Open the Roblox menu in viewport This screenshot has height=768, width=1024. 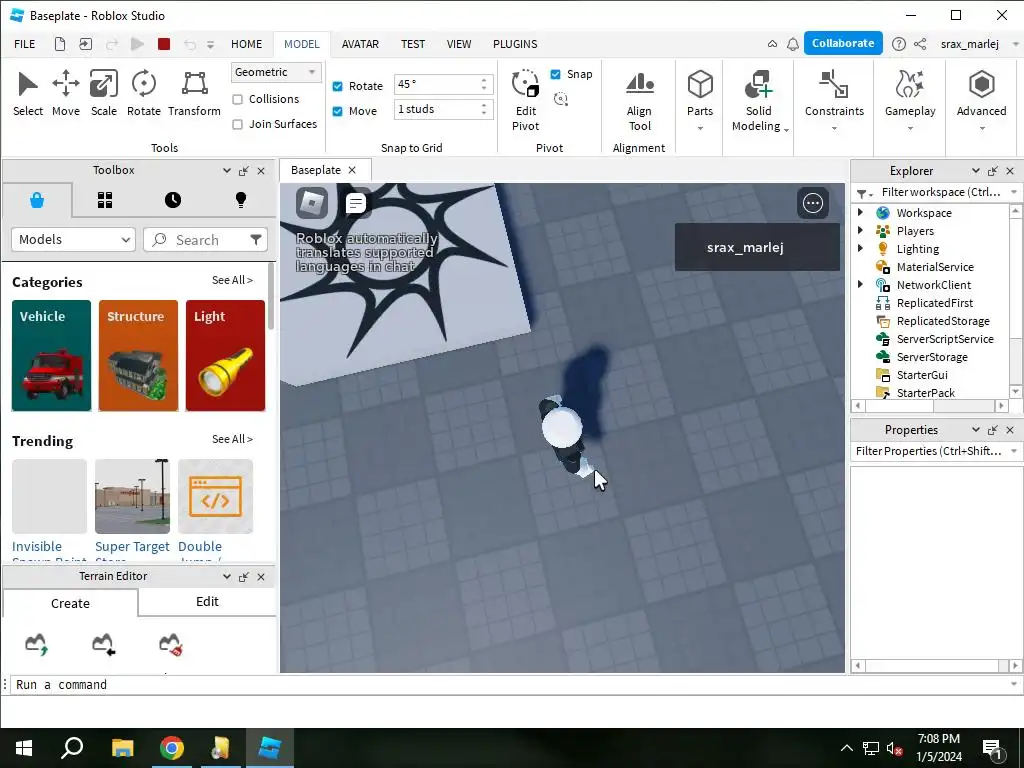312,202
